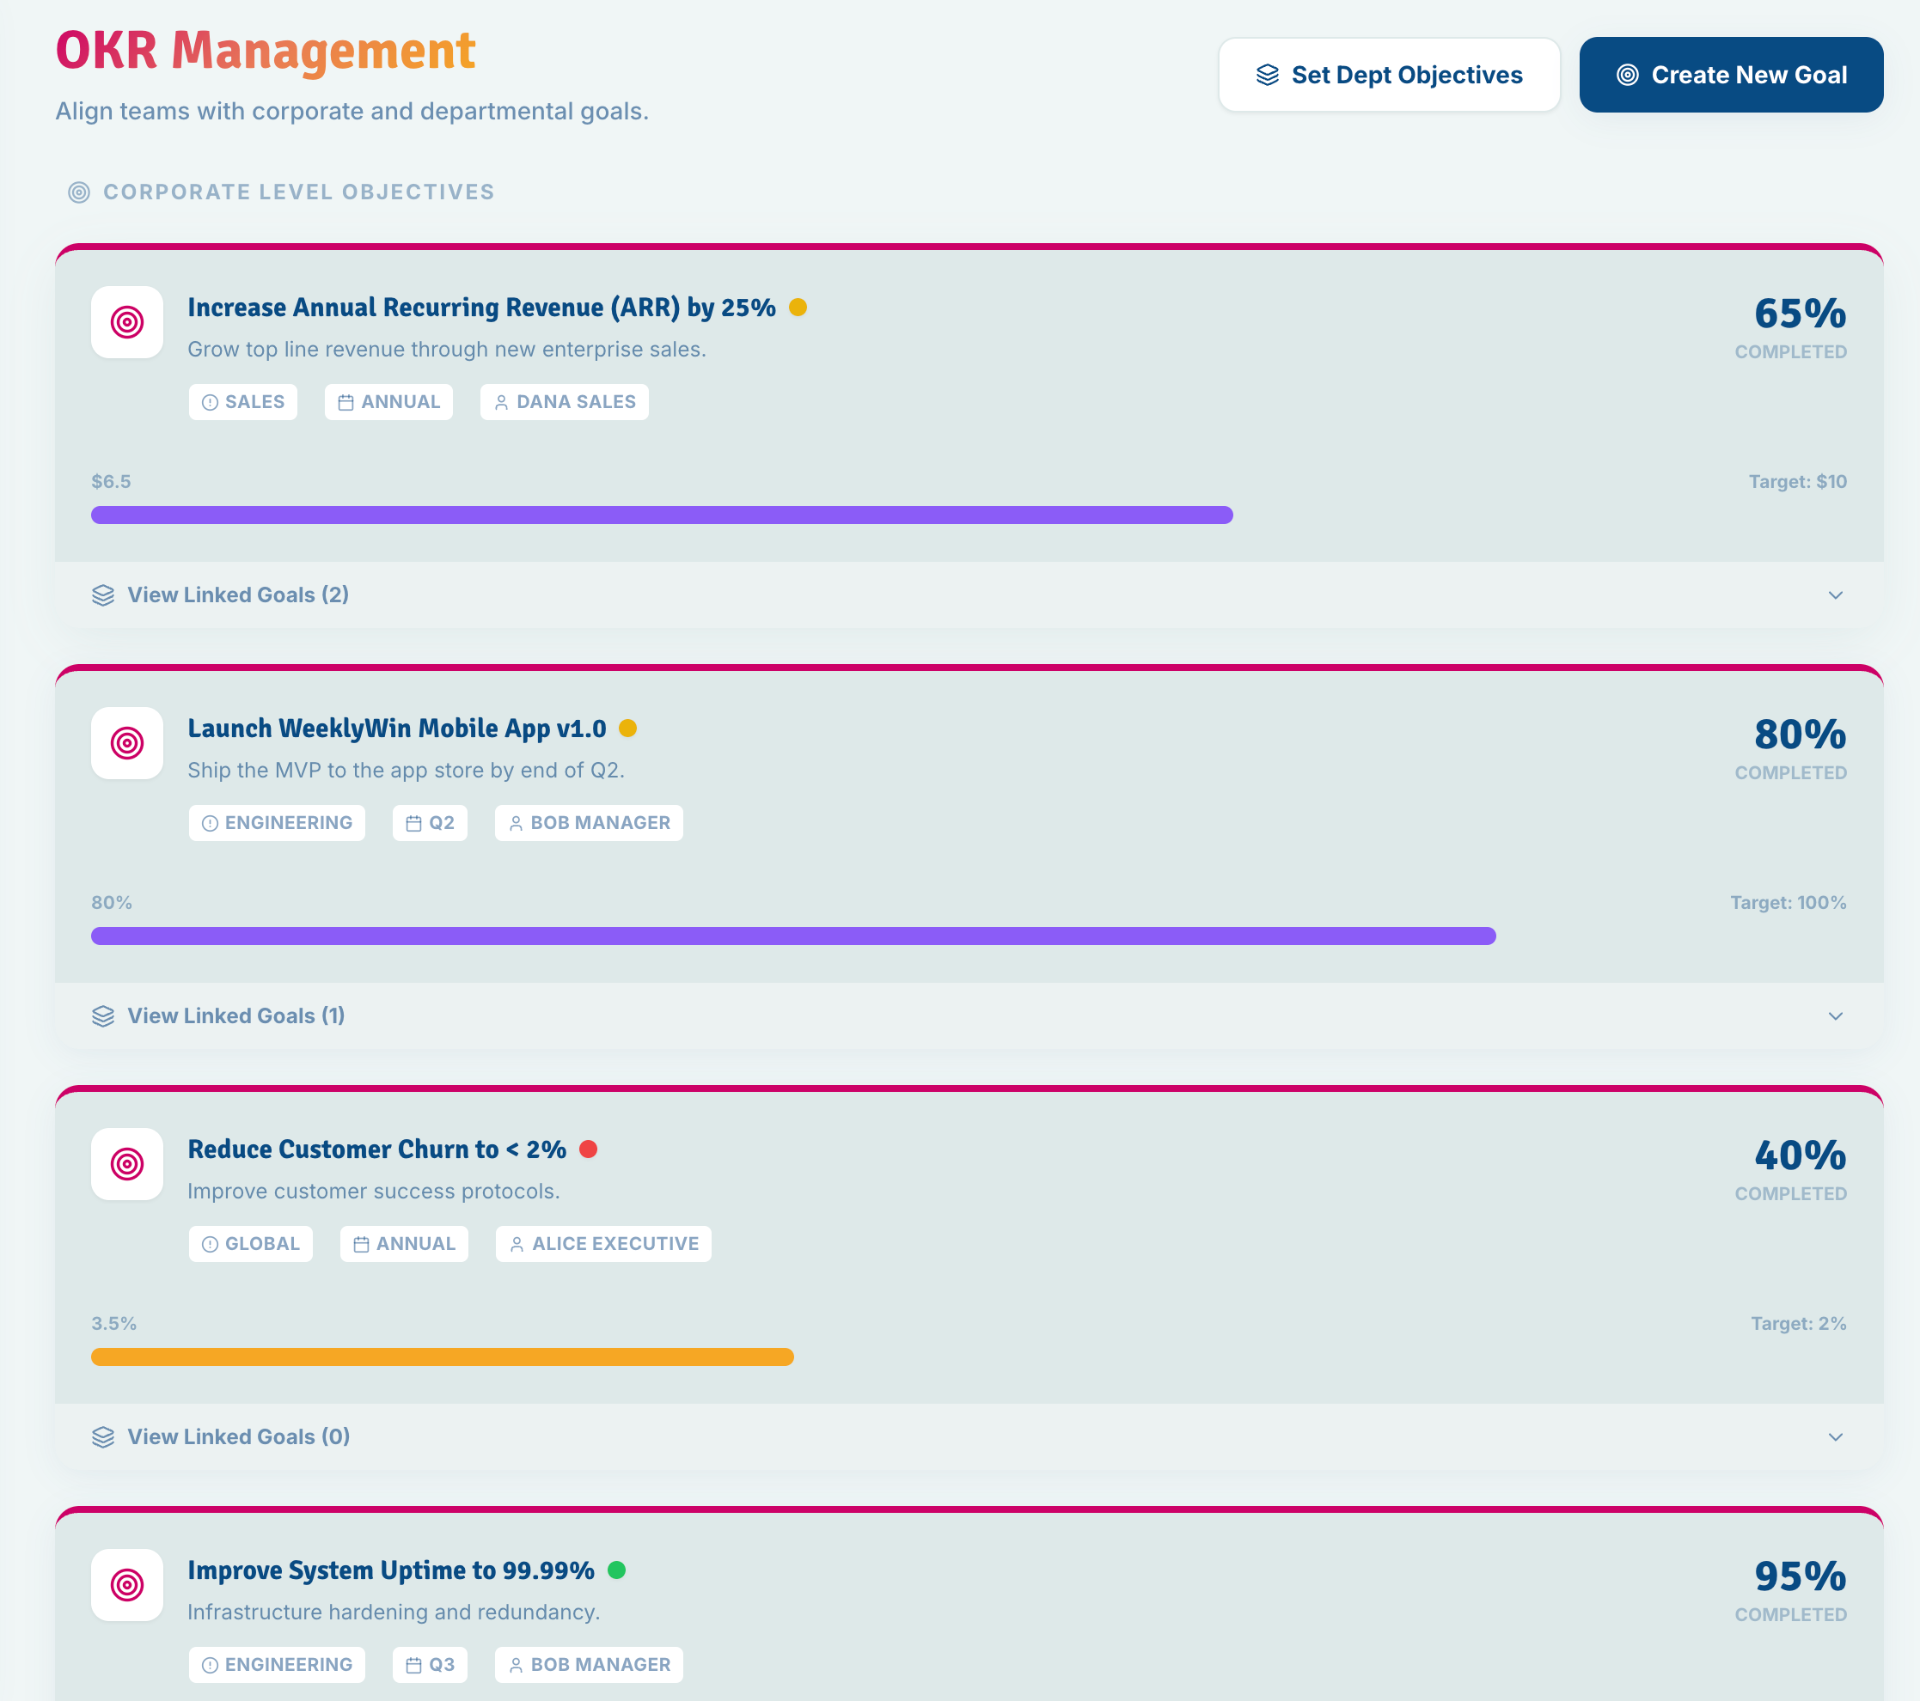Screen dimensions: 1920x1701
Task: Expand View Linked Goals (2)
Action: tap(969, 595)
